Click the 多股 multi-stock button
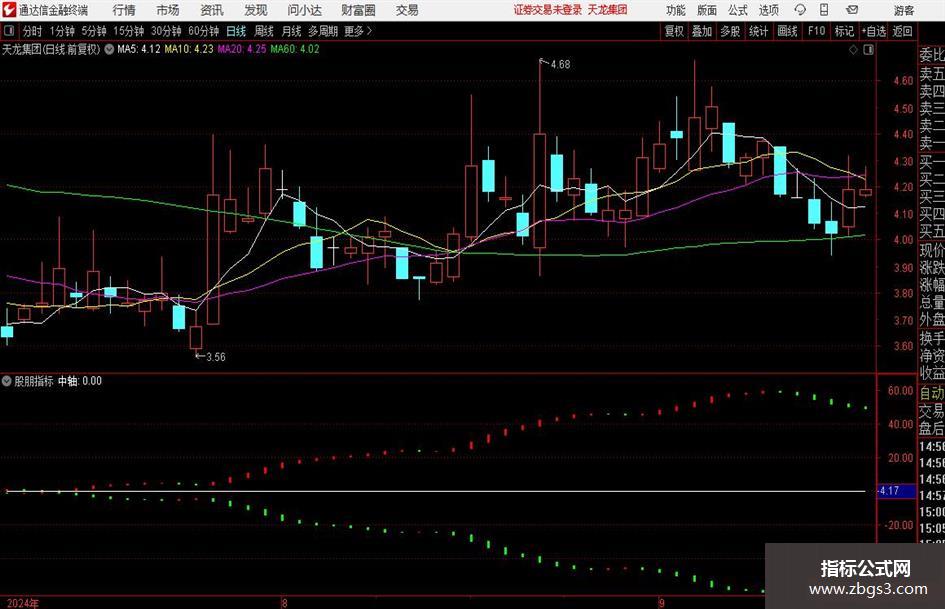This screenshot has width=945, height=609. click(730, 31)
